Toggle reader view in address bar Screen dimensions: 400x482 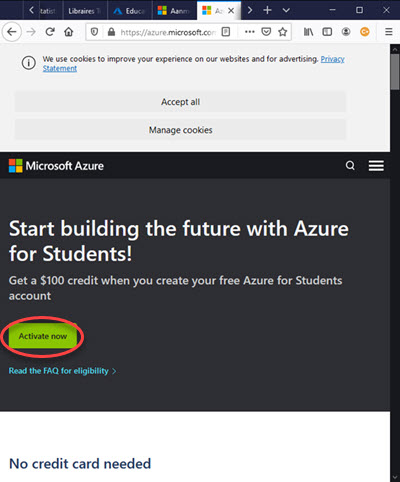click(x=226, y=32)
